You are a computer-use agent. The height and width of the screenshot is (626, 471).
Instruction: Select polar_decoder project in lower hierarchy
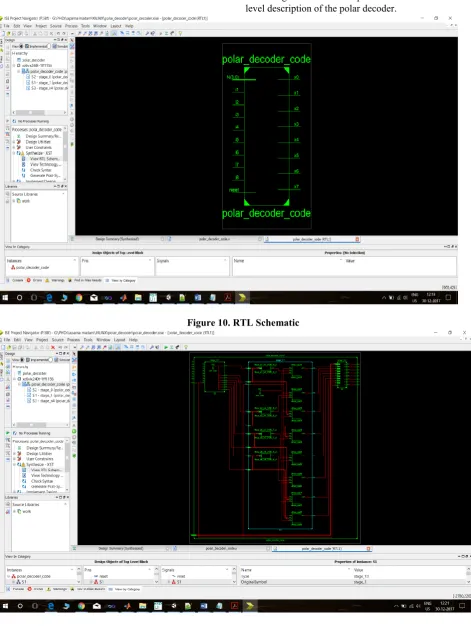[x=34, y=373]
